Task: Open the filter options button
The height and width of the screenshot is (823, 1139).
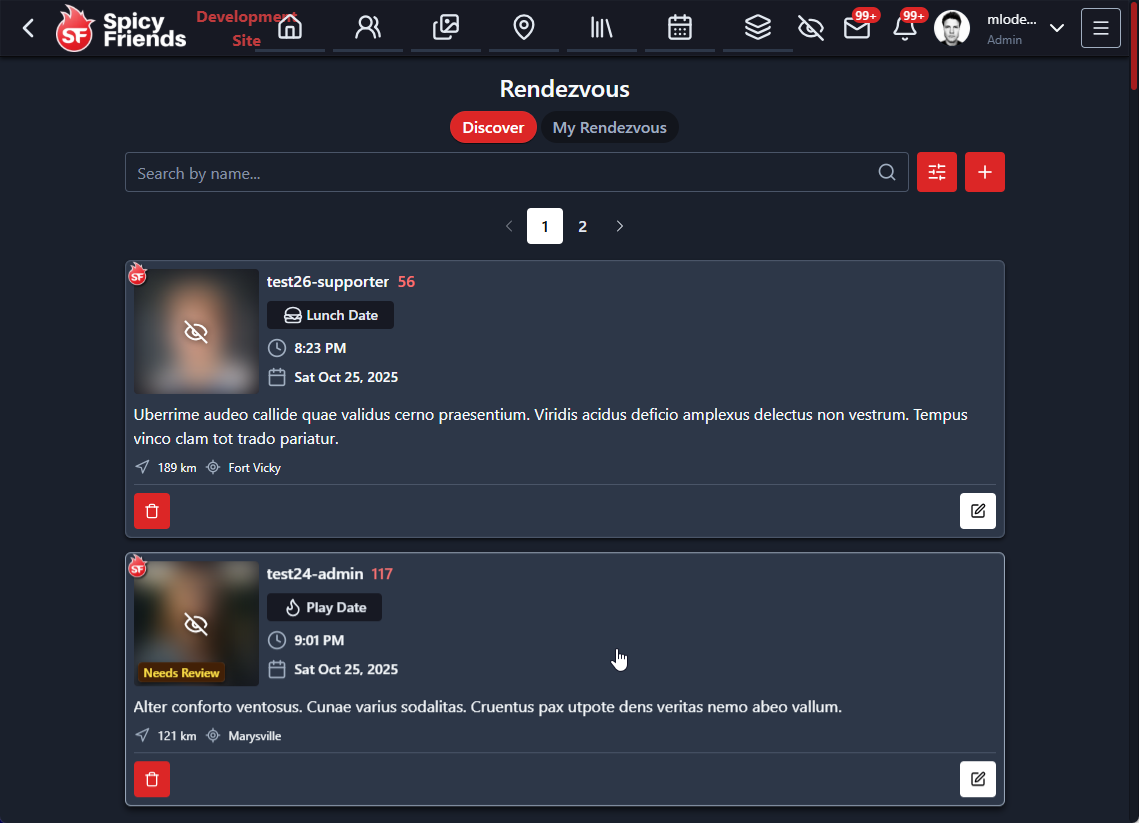Action: tap(937, 172)
